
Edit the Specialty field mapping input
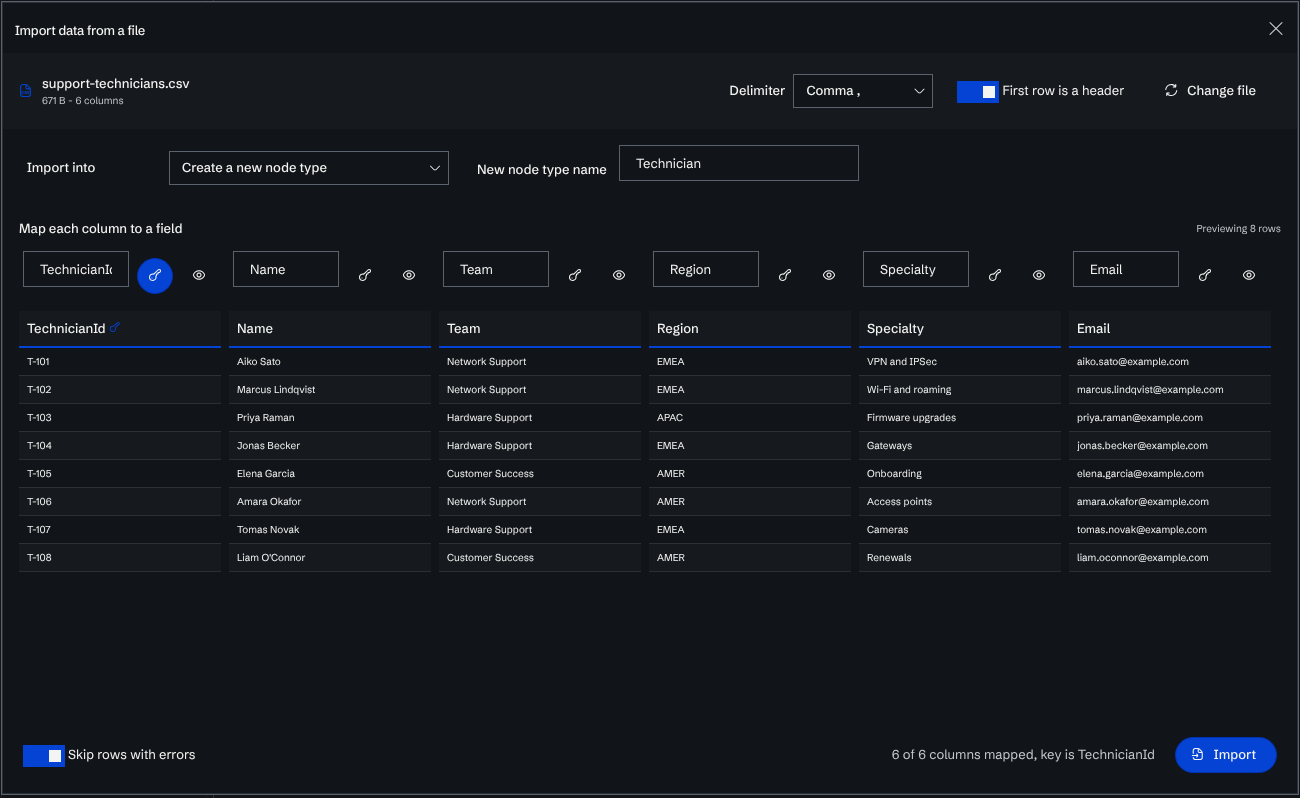916,269
